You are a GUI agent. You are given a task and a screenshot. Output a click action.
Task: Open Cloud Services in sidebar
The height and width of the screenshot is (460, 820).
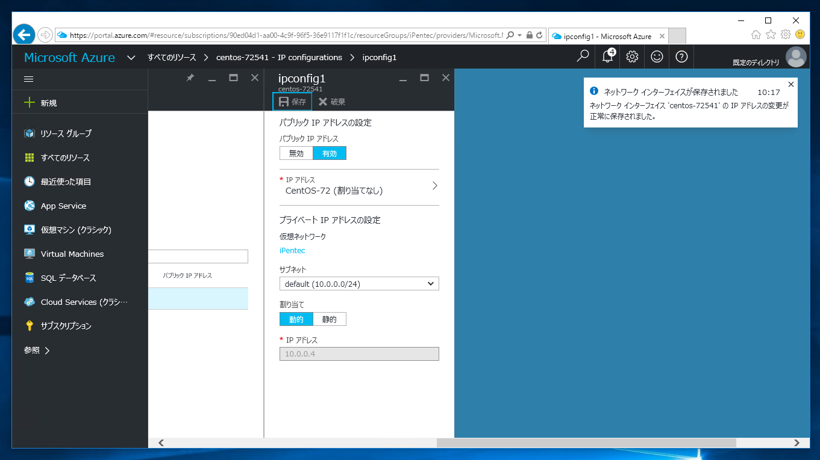coord(84,302)
